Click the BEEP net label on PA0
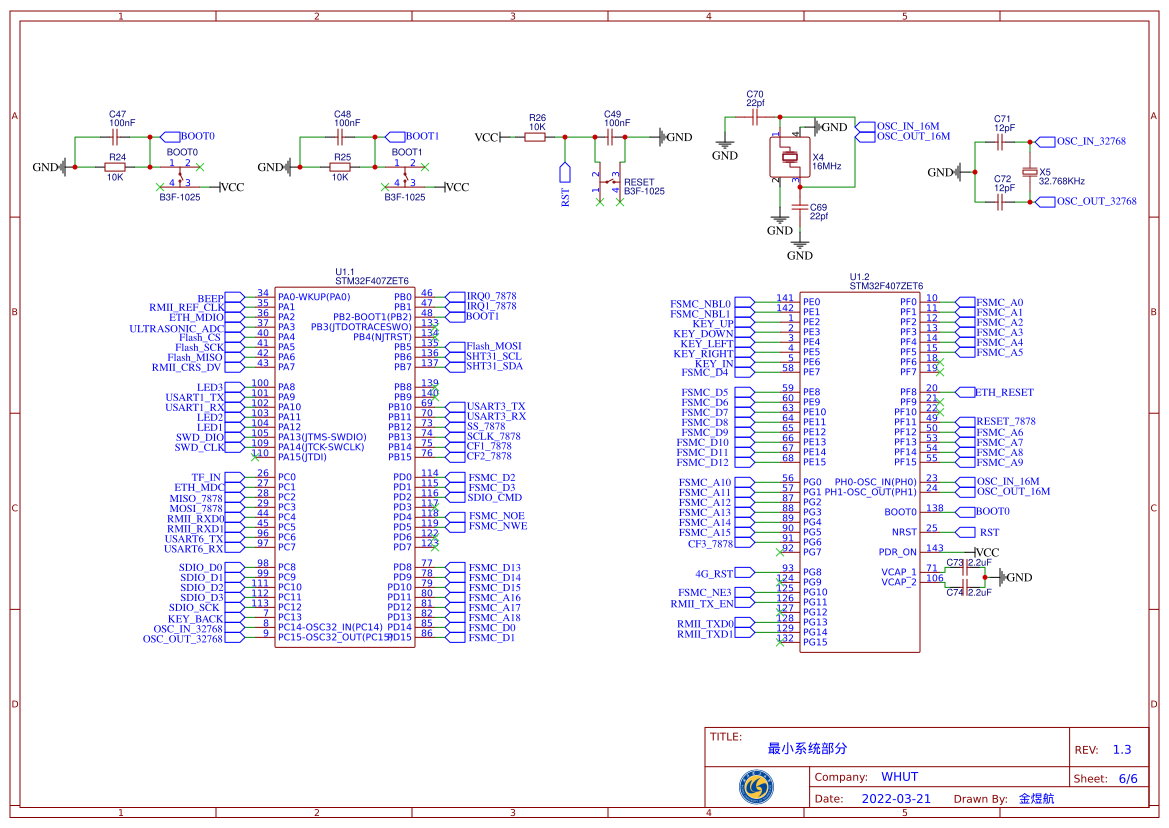Viewport: 1169px width, 828px height. (x=210, y=298)
